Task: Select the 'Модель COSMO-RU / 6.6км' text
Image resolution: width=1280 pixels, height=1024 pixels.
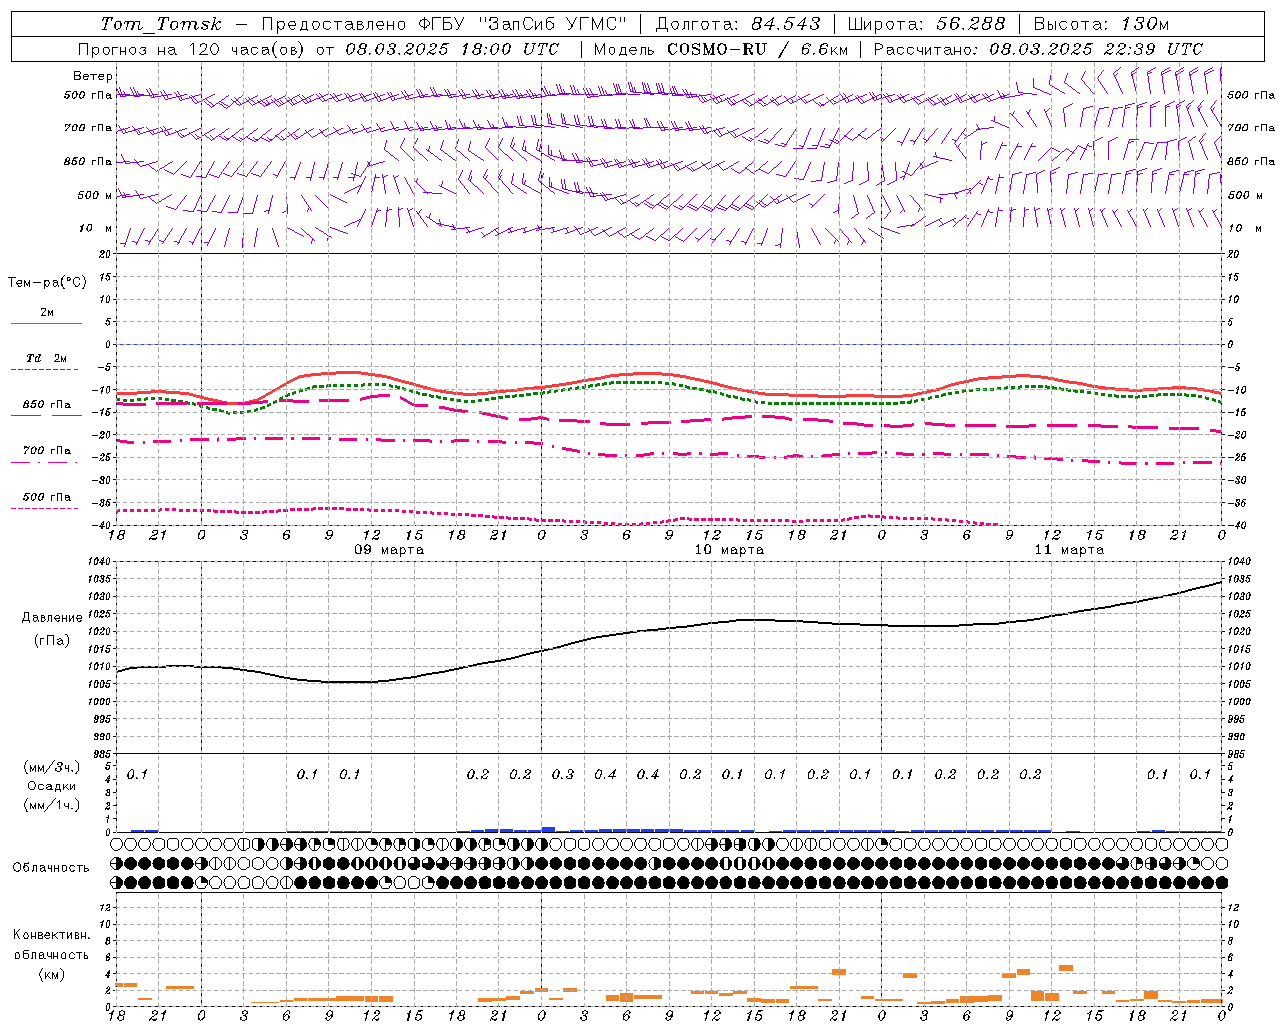Action: (x=721, y=49)
